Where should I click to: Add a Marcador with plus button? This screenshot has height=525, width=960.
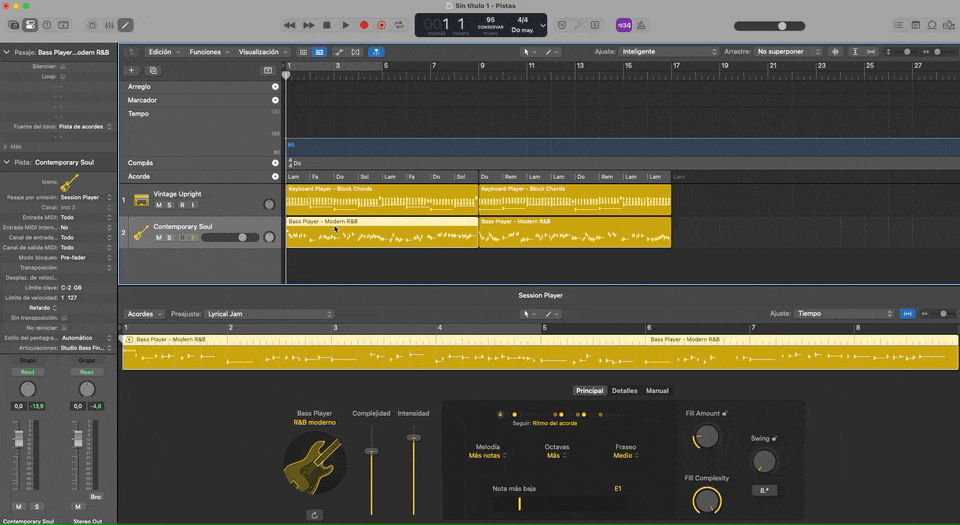coord(275,100)
